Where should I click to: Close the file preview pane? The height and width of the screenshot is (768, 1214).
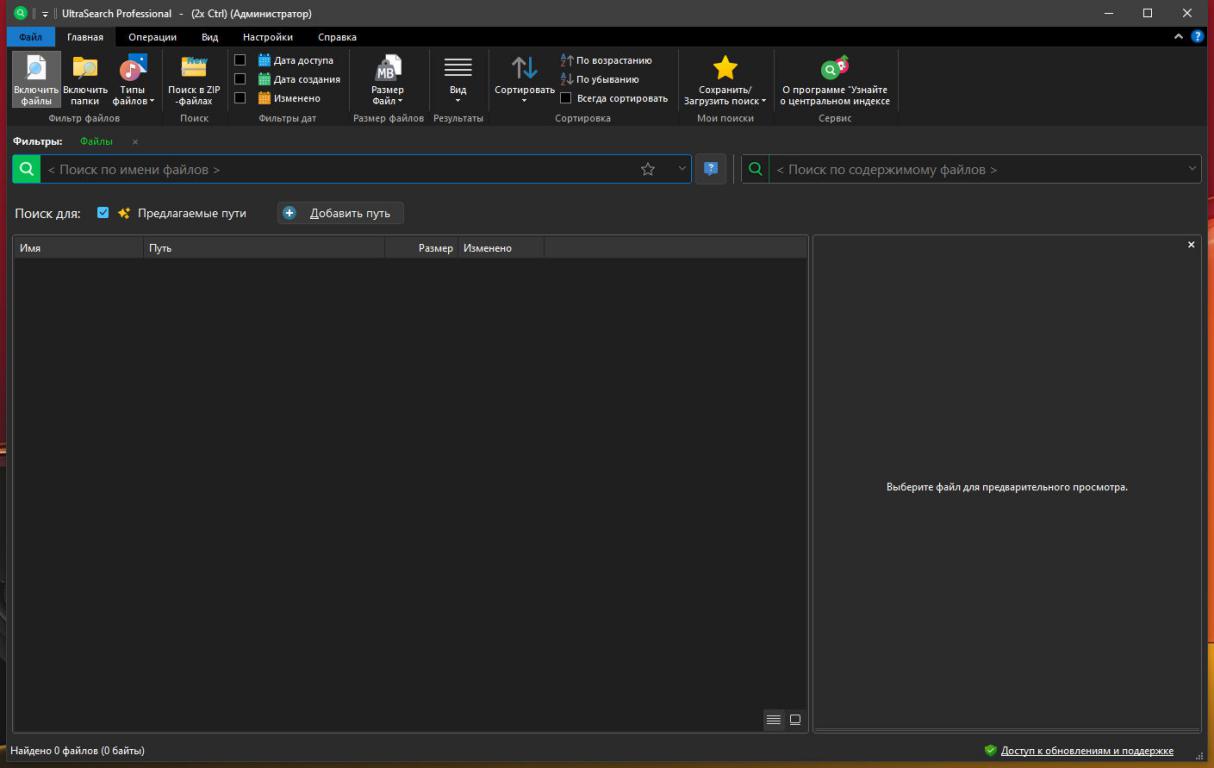pos(1191,245)
